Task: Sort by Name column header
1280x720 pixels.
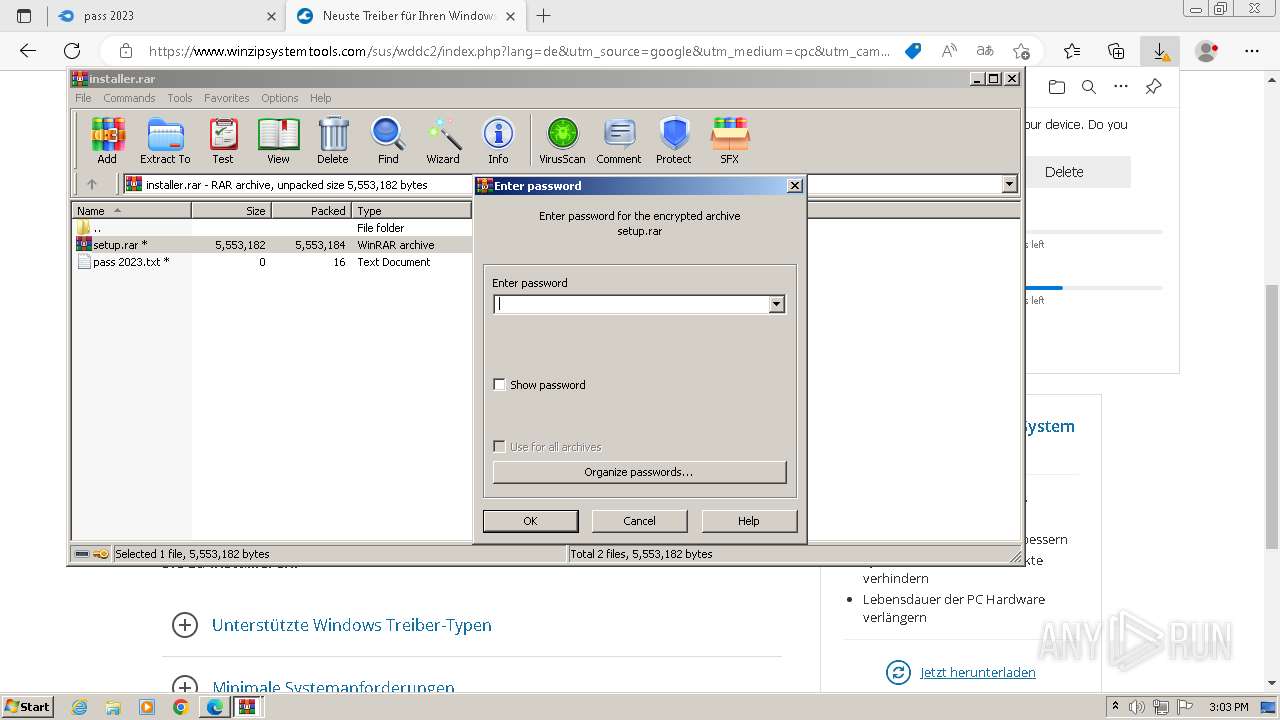Action: tap(131, 211)
